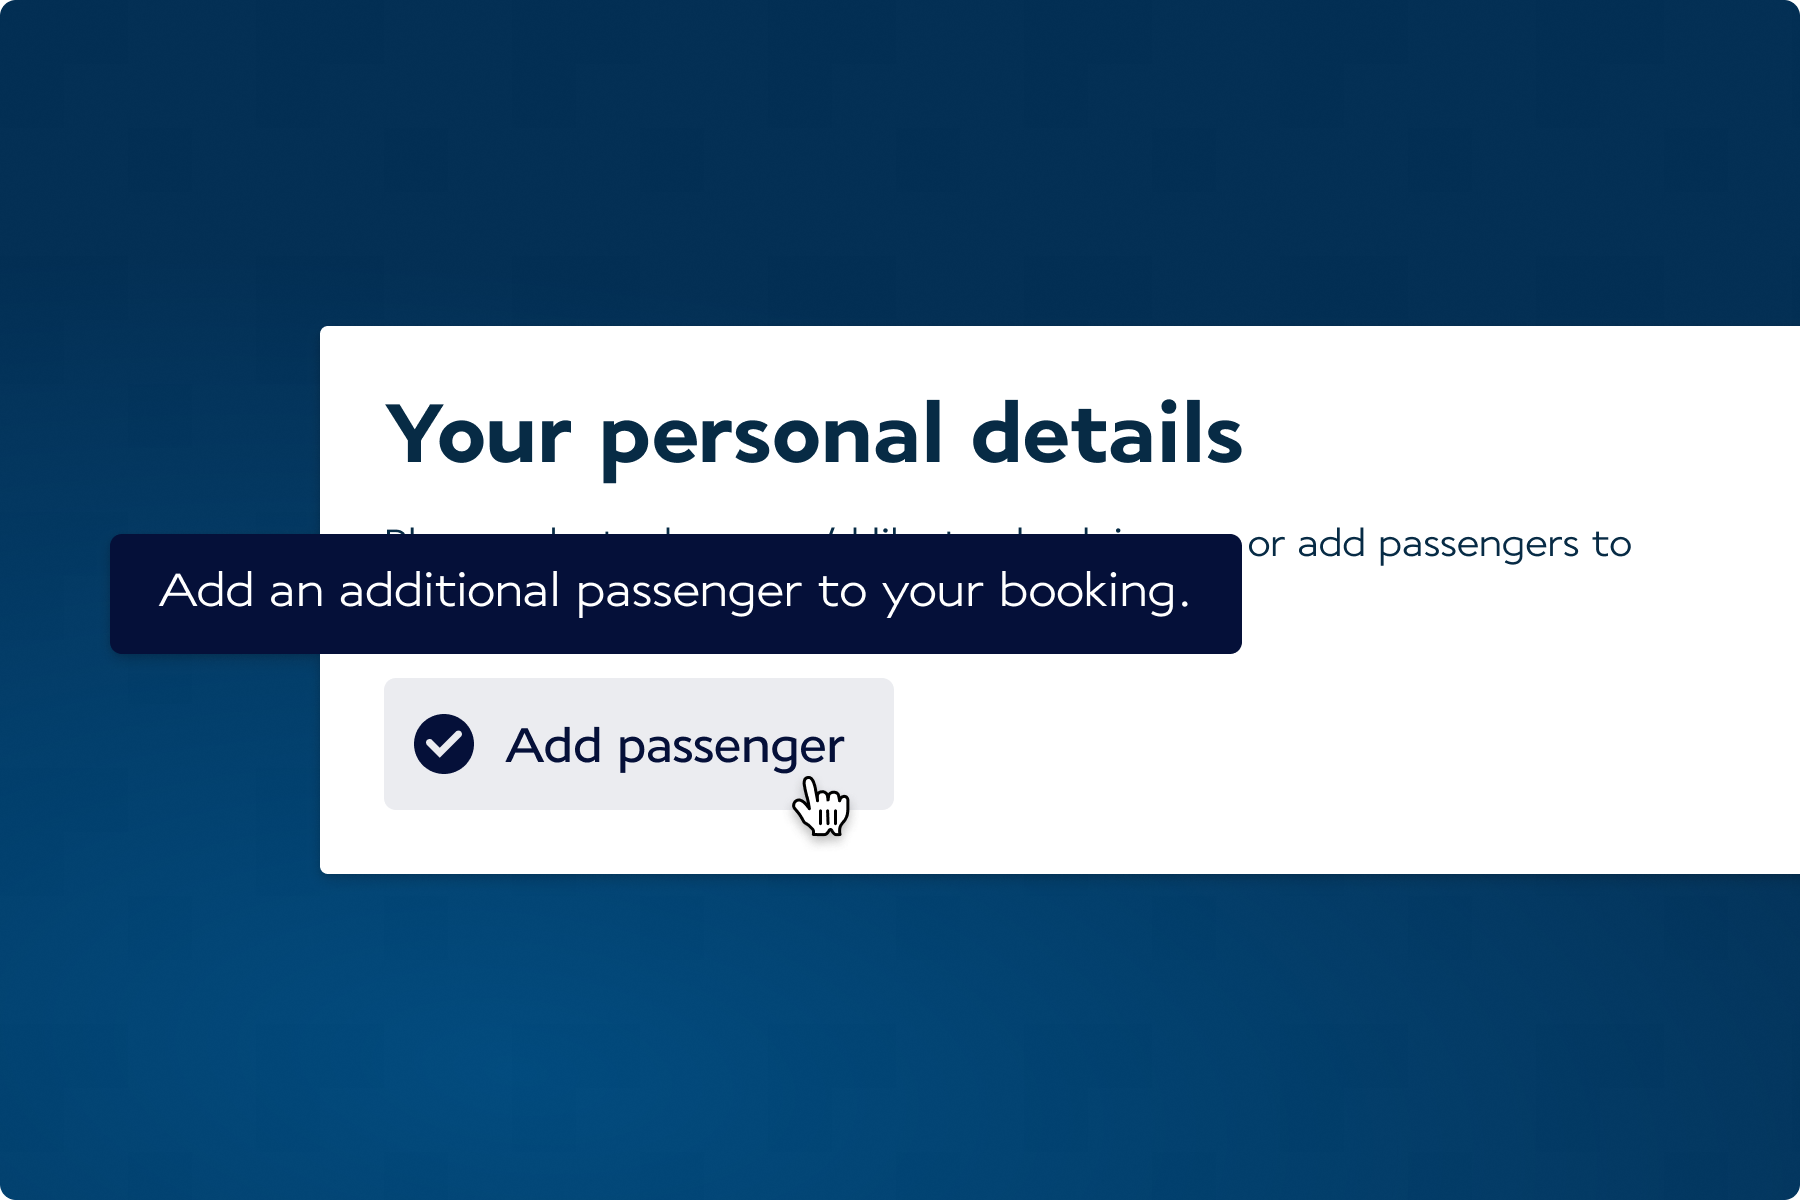The height and width of the screenshot is (1200, 1800).
Task: Click the tick mark inside the dark circle
Action: click(x=444, y=744)
